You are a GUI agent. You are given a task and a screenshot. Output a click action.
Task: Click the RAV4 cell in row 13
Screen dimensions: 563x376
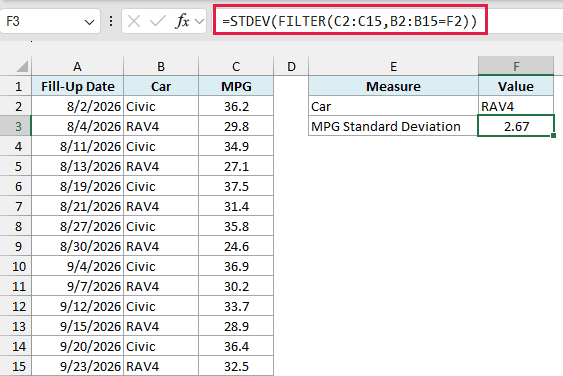tap(161, 326)
